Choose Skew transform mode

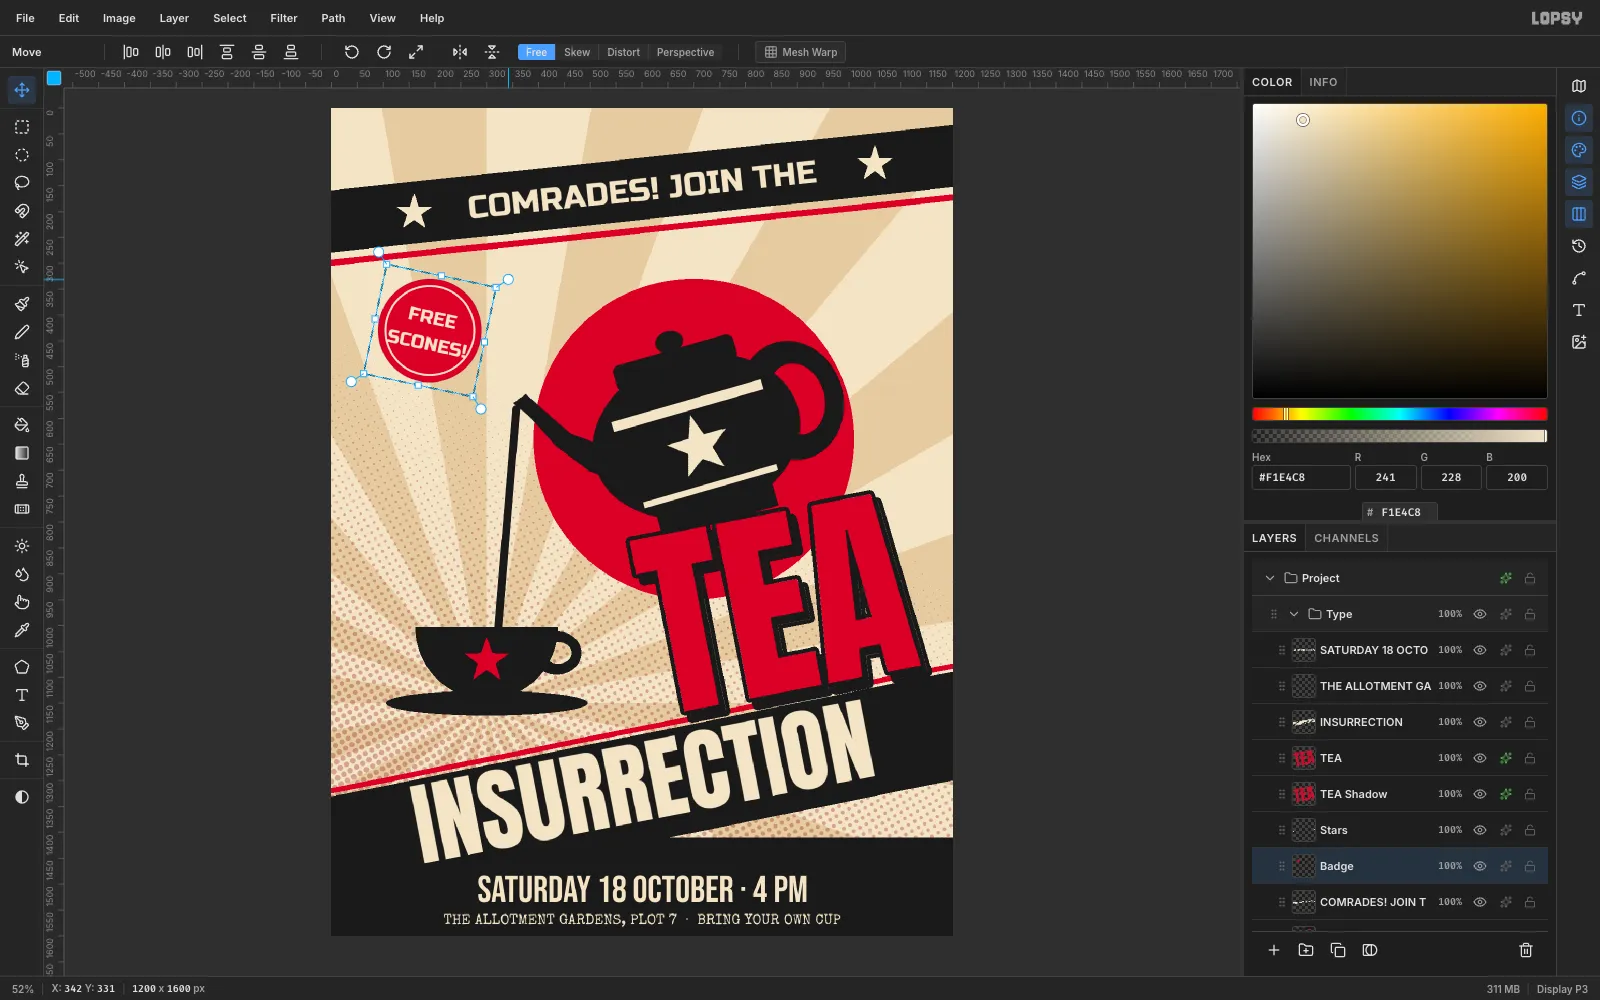577,52
